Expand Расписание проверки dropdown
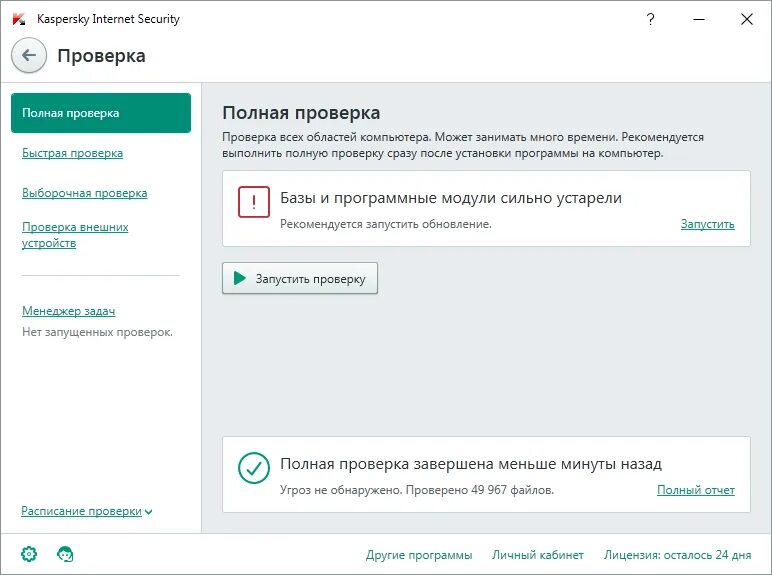This screenshot has width=772, height=575. [87, 511]
